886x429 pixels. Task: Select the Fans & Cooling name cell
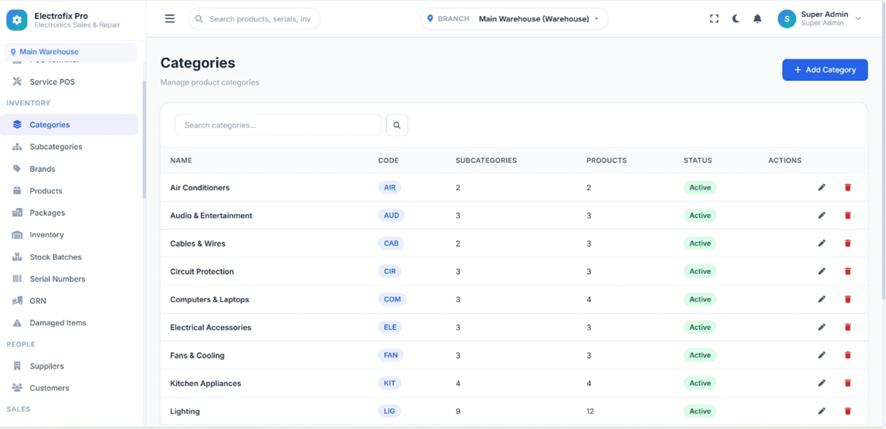click(197, 356)
